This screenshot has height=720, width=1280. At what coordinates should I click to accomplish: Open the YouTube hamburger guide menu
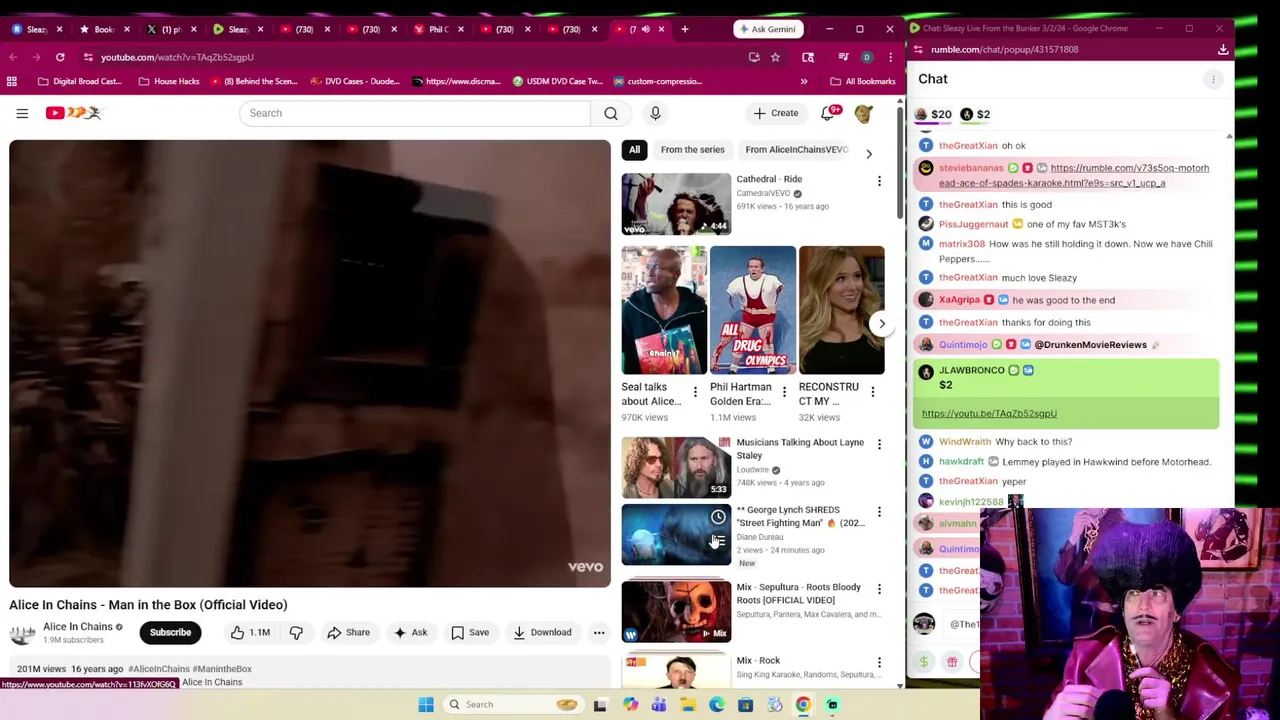click(22, 113)
